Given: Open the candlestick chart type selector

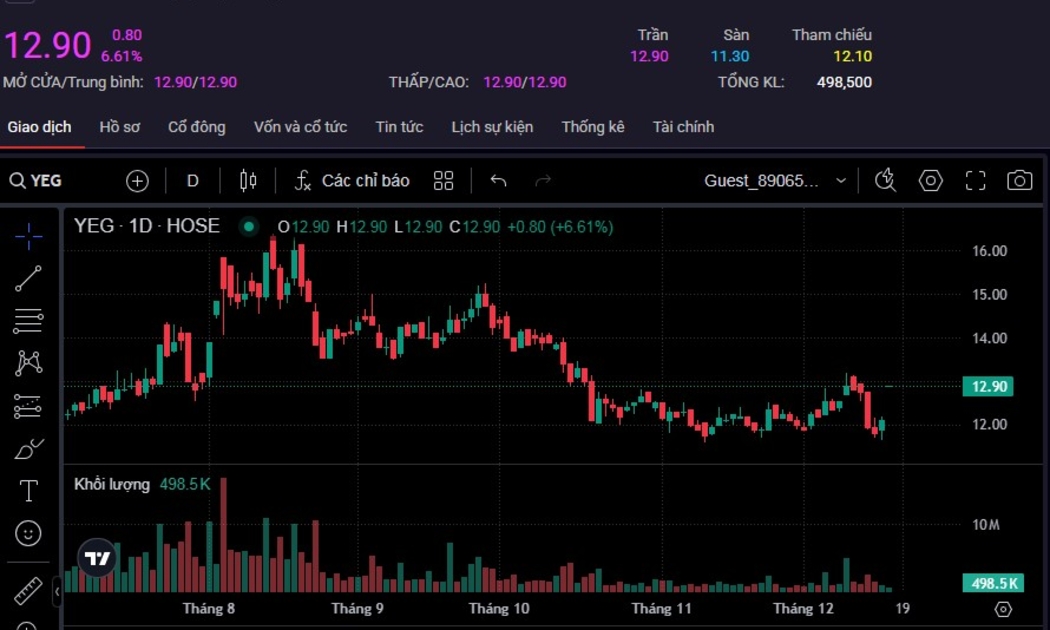Looking at the screenshot, I should pyautogui.click(x=248, y=181).
